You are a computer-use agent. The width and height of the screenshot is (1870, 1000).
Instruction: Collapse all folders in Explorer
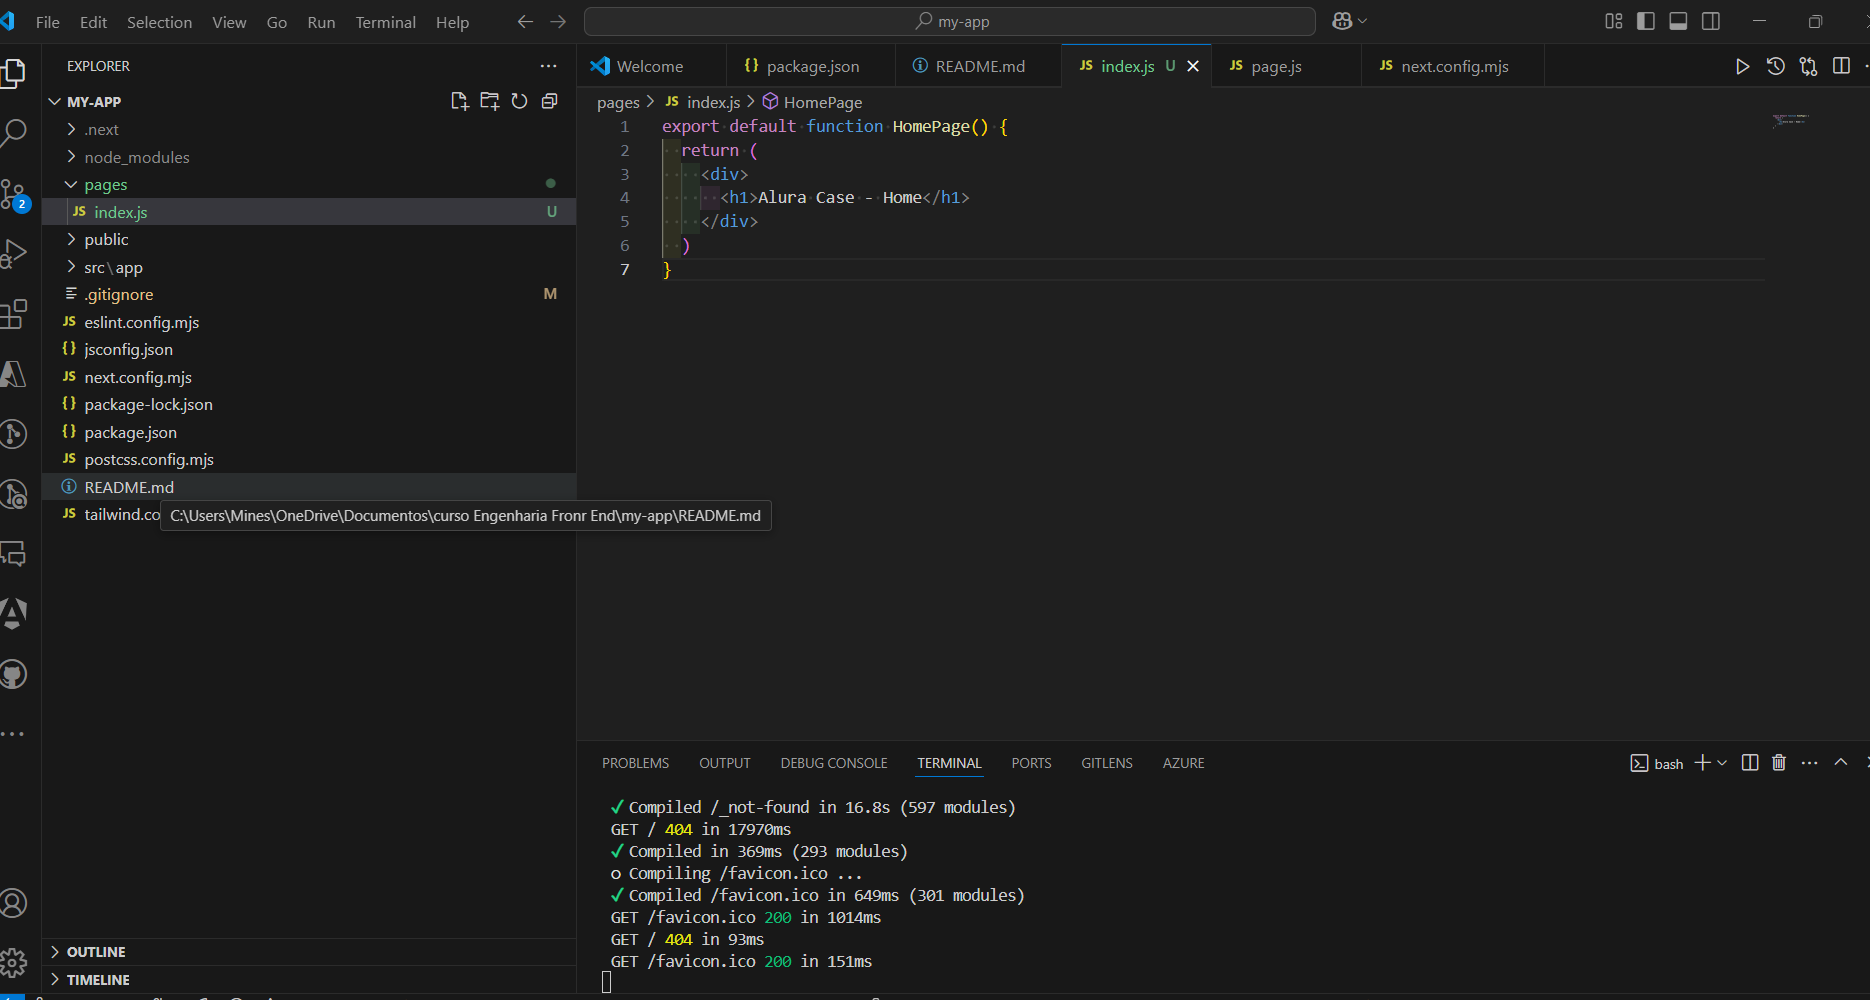coord(549,101)
